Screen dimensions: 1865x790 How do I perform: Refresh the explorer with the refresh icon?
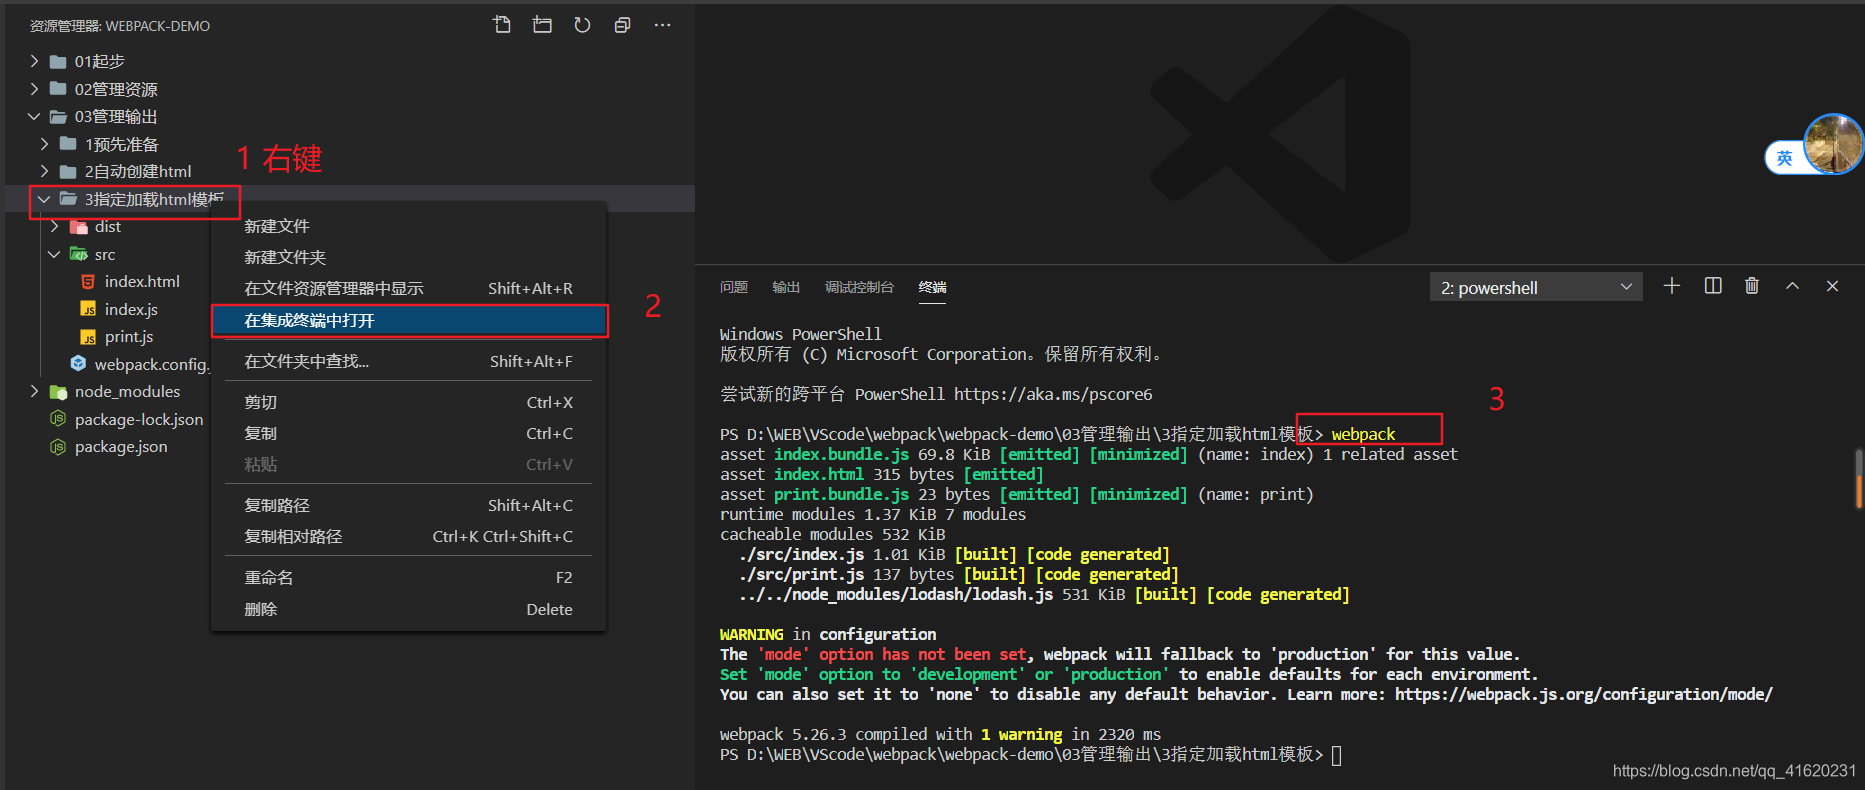click(582, 25)
